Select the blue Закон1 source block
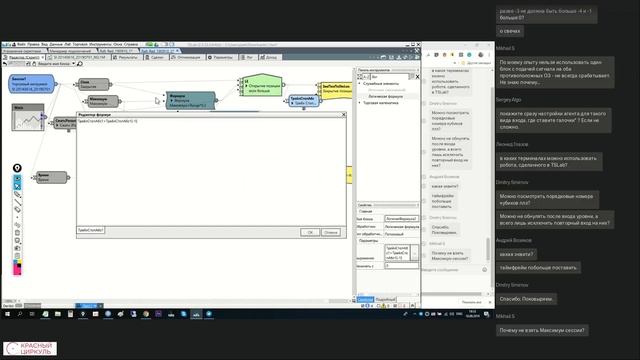 (x=31, y=84)
